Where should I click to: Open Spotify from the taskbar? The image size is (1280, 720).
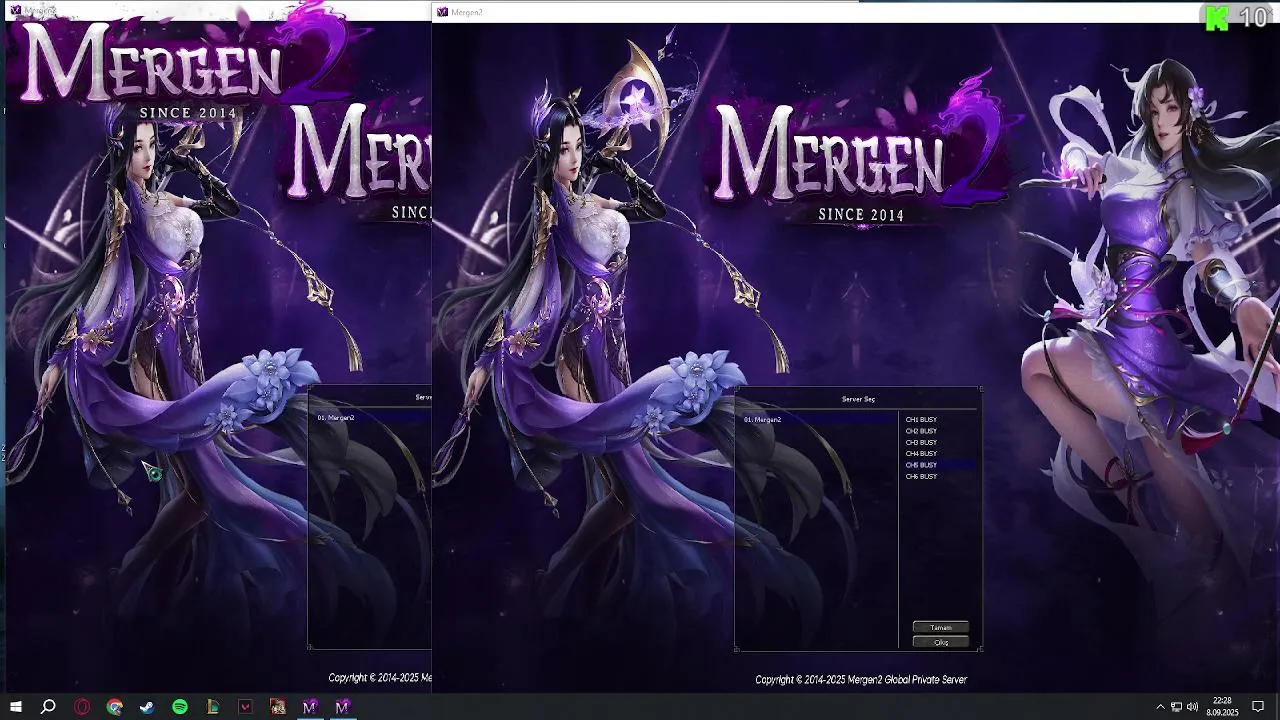[x=180, y=707]
